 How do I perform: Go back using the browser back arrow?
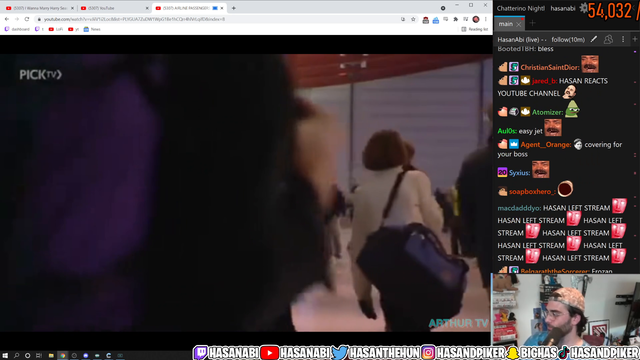(7, 19)
